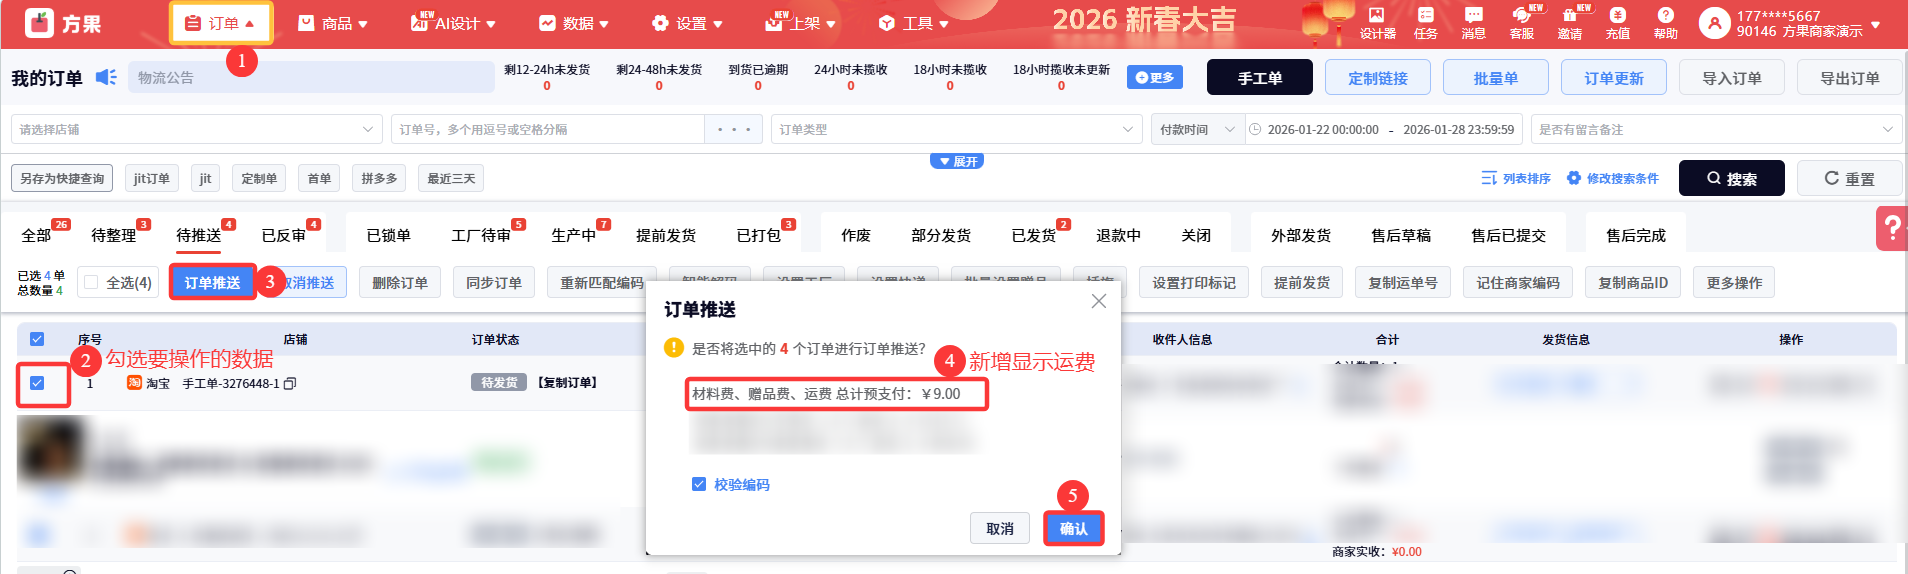Open the 商品 top menu dropdown
This screenshot has height=574, width=1908.
tap(334, 23)
